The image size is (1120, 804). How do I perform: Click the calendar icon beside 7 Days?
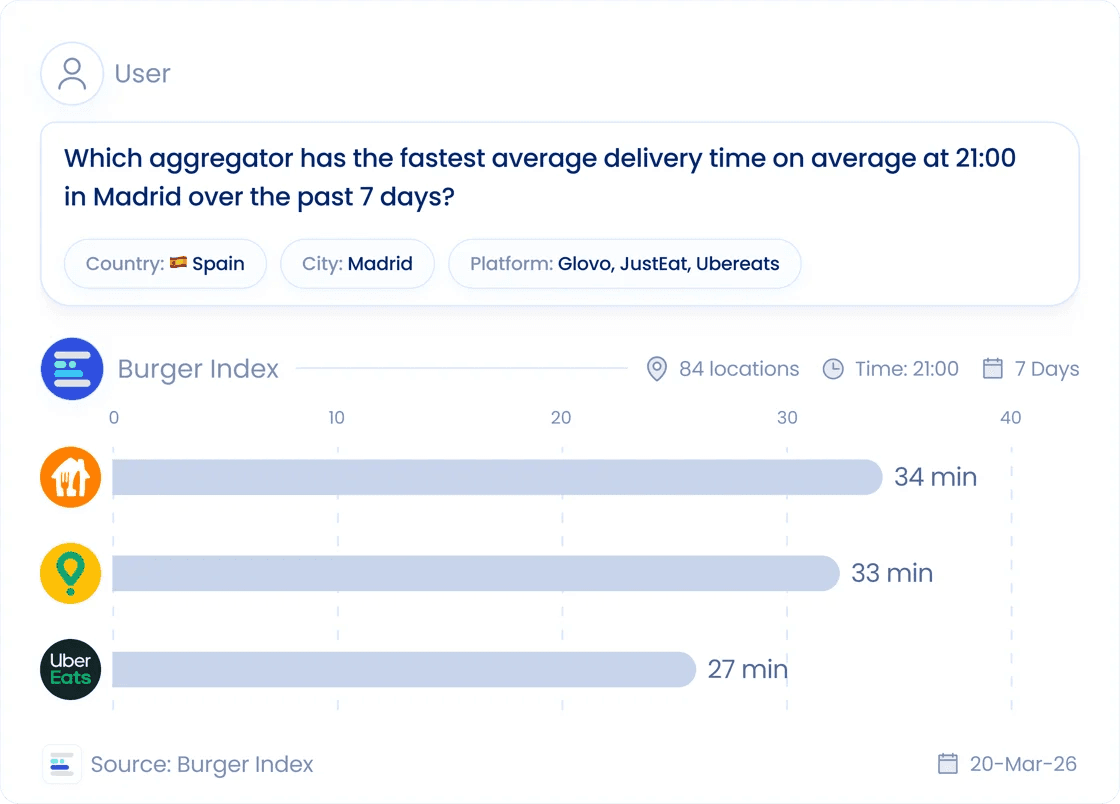click(x=993, y=368)
